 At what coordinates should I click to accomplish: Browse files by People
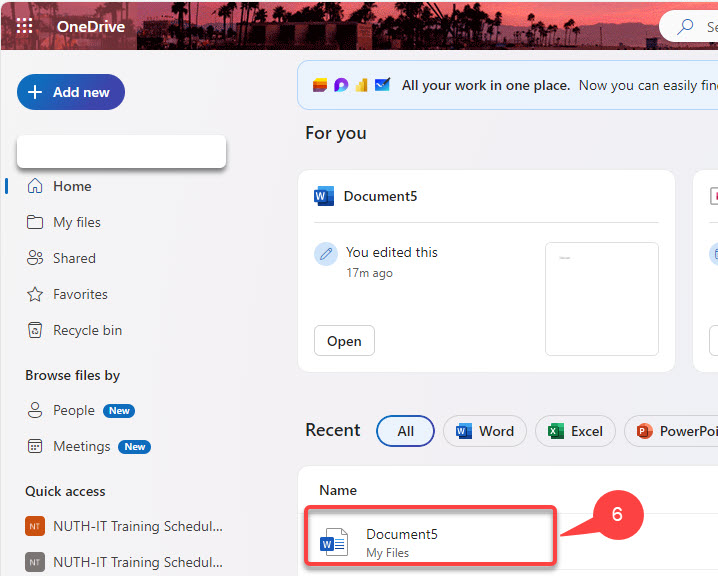(x=74, y=410)
